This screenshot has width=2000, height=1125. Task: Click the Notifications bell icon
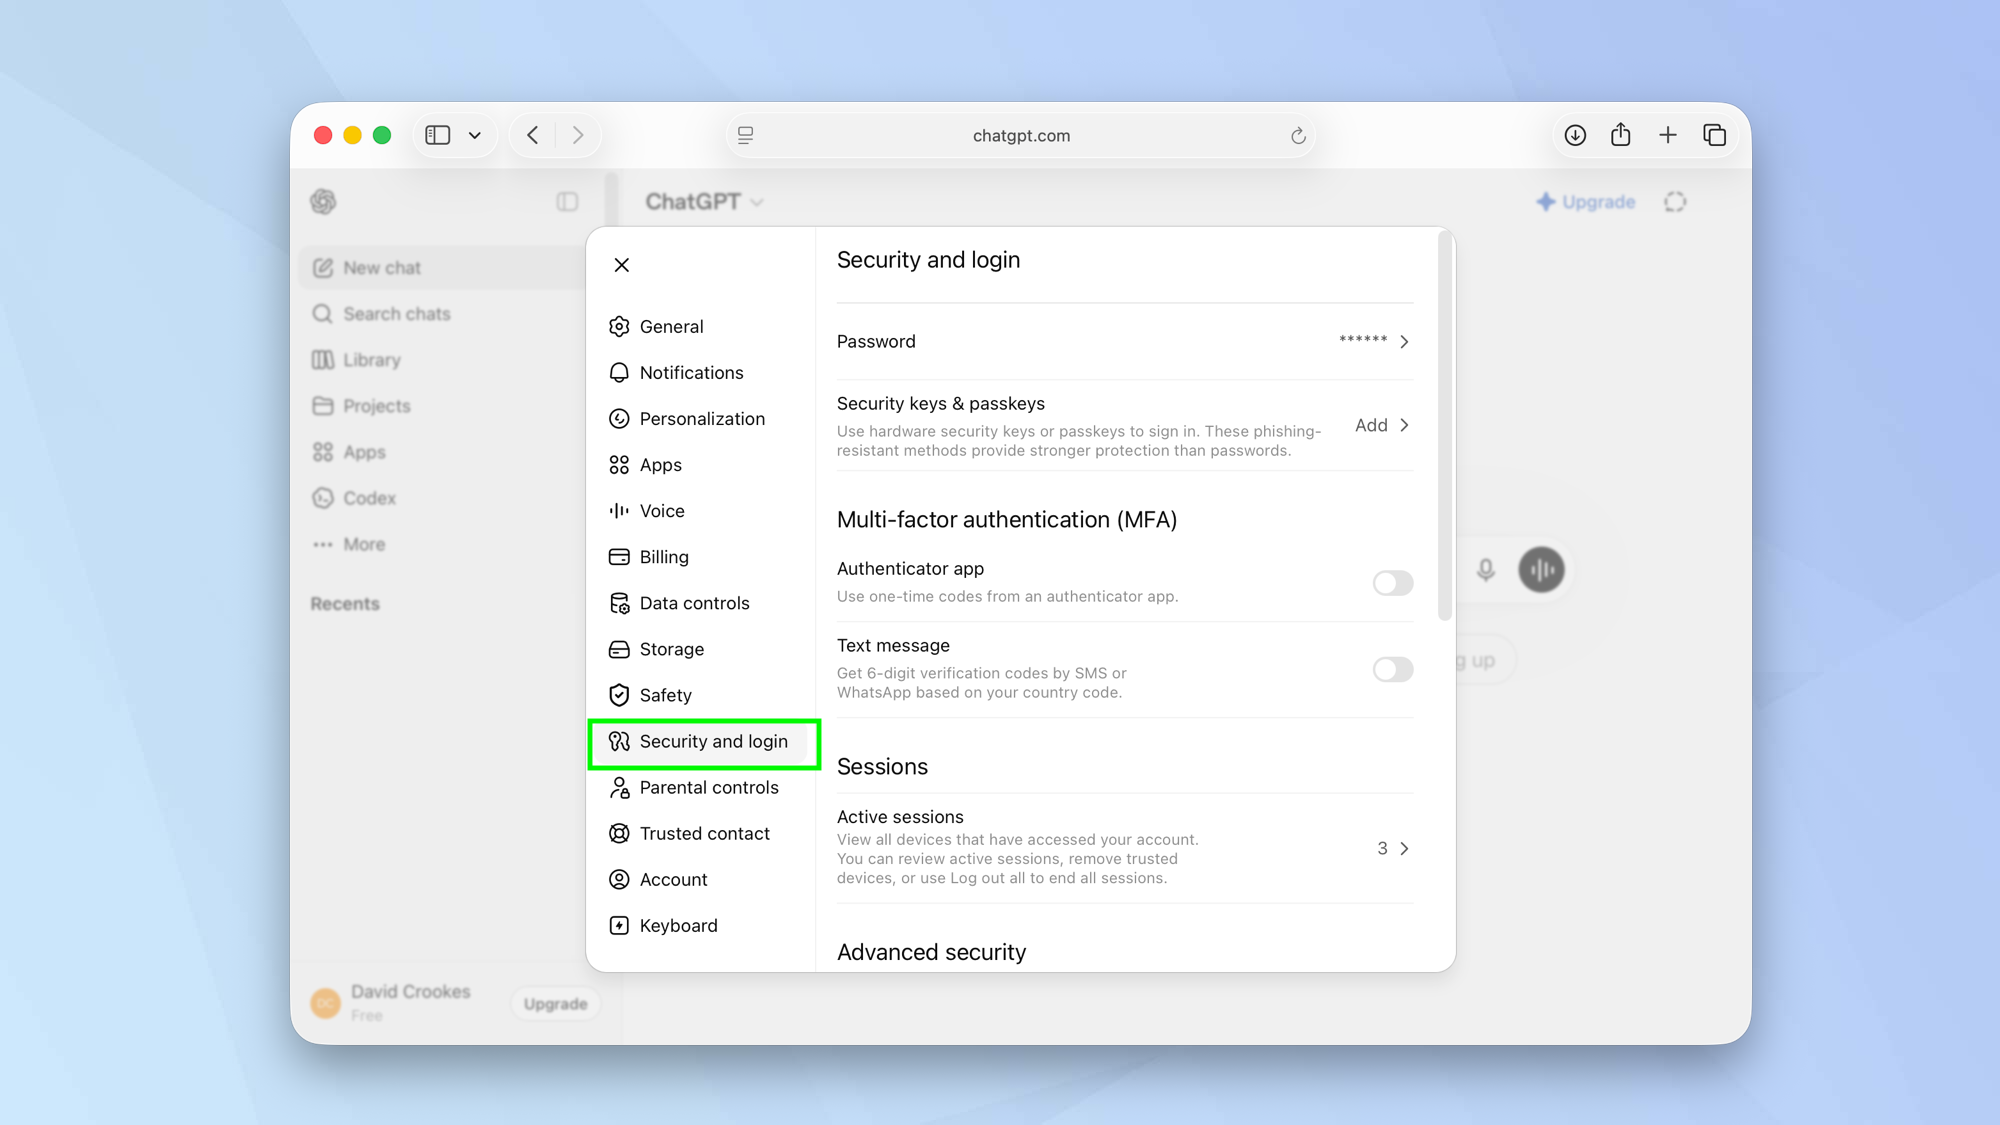click(619, 373)
